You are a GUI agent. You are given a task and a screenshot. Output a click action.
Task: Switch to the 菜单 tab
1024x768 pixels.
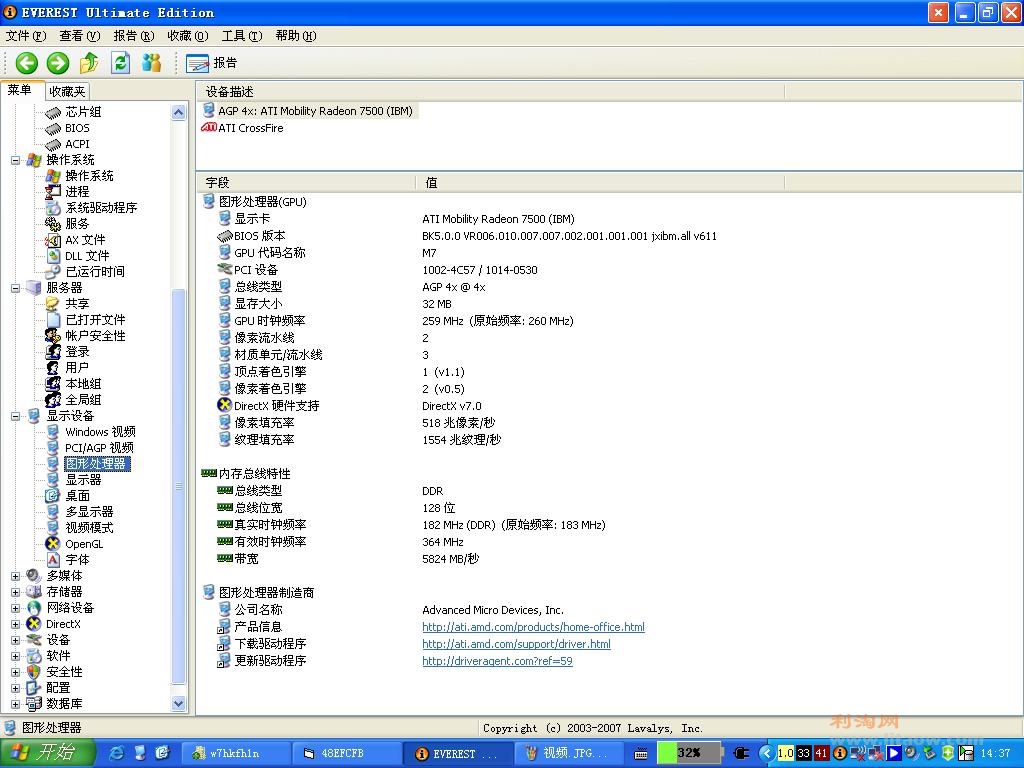point(20,90)
